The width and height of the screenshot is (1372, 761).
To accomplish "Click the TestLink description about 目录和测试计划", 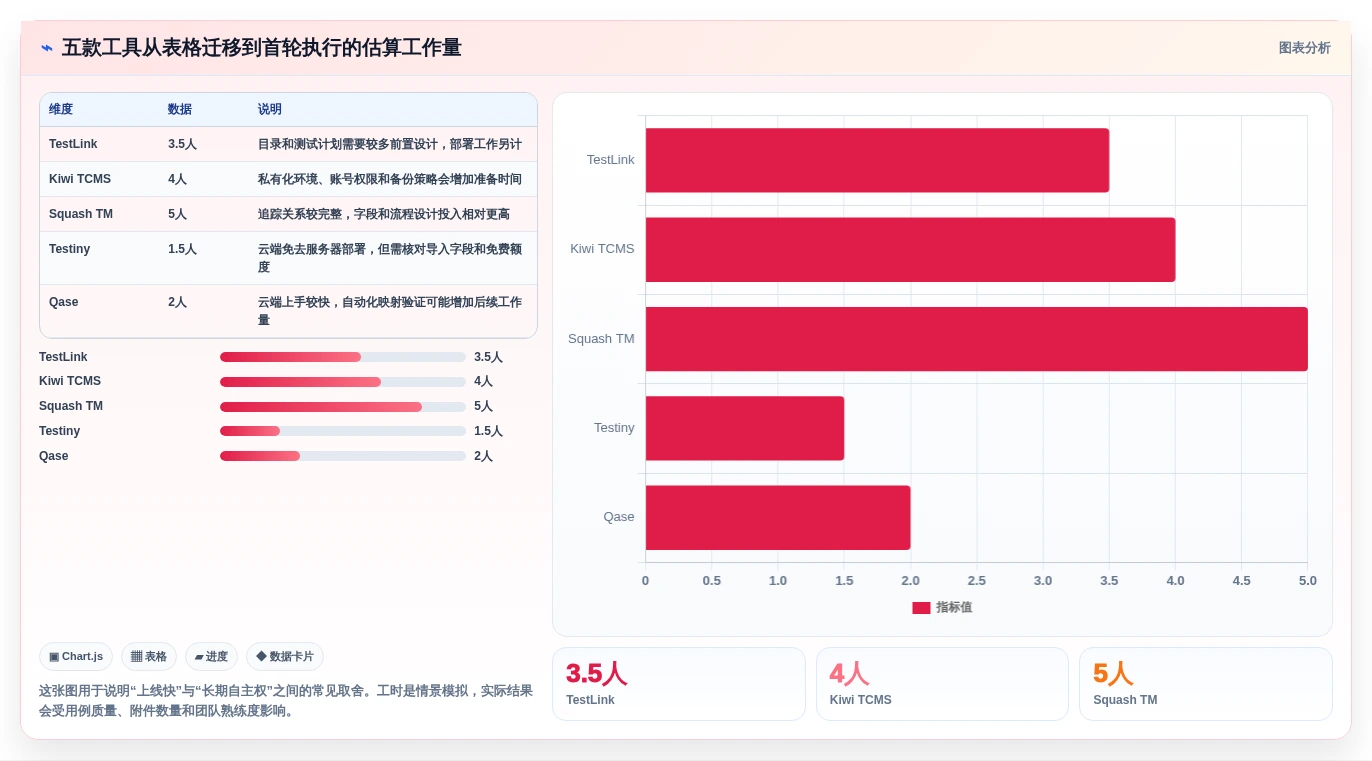I will [x=390, y=144].
